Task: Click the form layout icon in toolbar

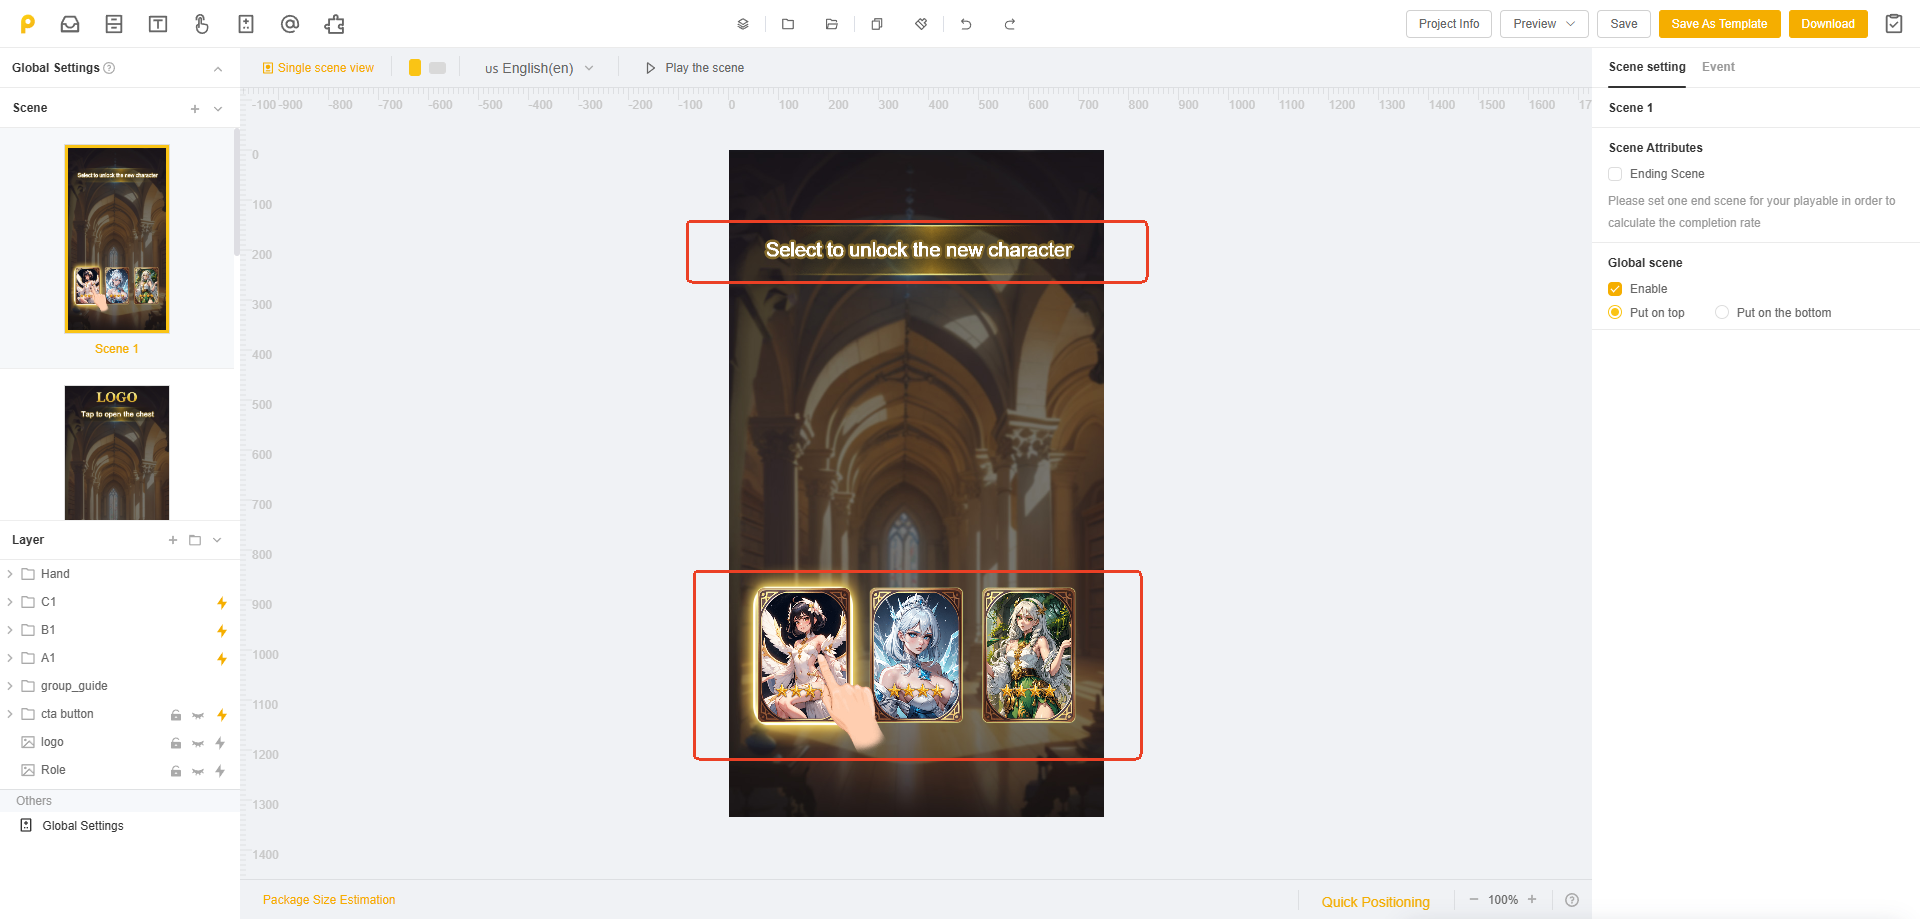Action: (114, 24)
